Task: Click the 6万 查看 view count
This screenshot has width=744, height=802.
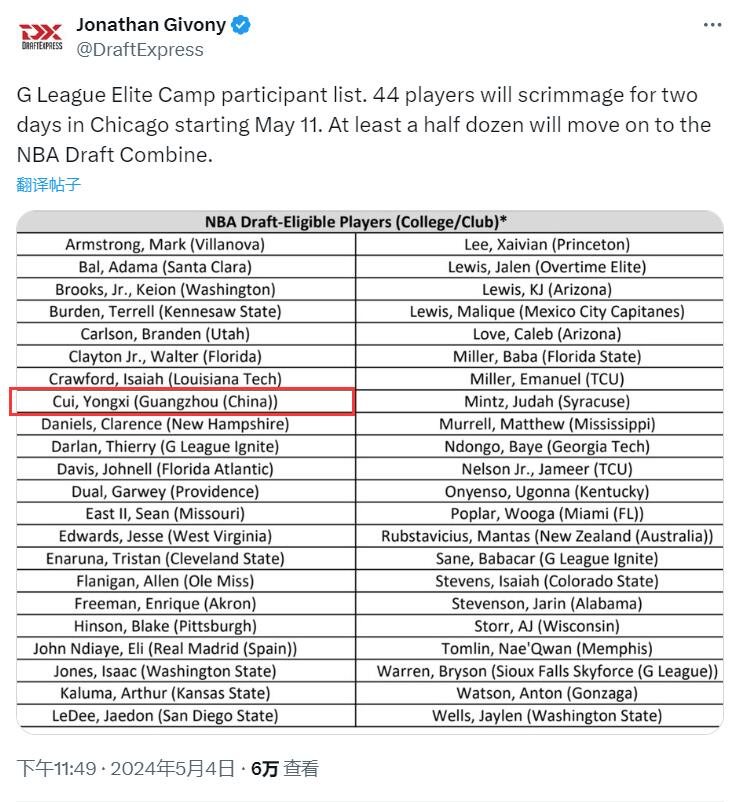Action: (285, 768)
